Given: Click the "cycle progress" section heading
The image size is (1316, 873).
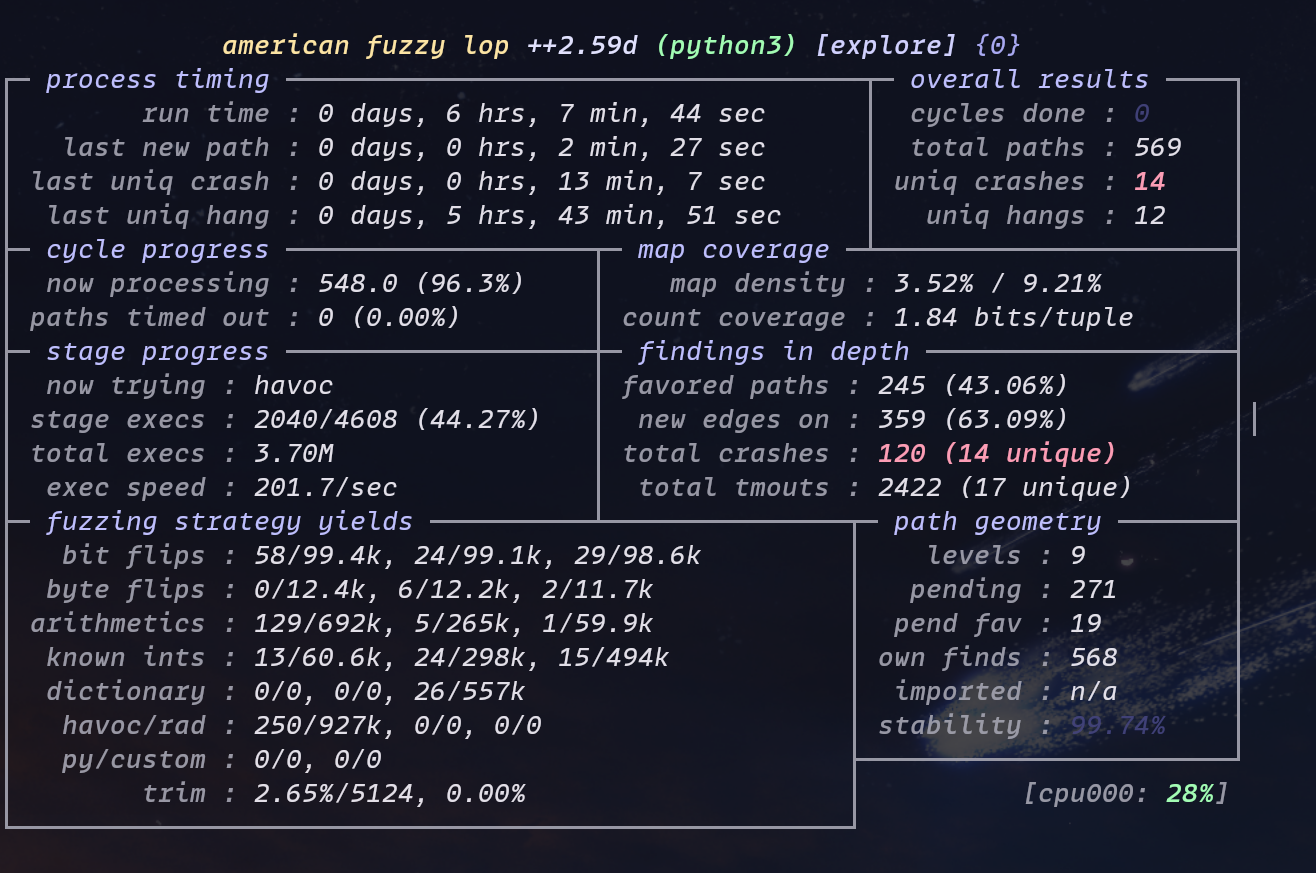Looking at the screenshot, I should [158, 250].
